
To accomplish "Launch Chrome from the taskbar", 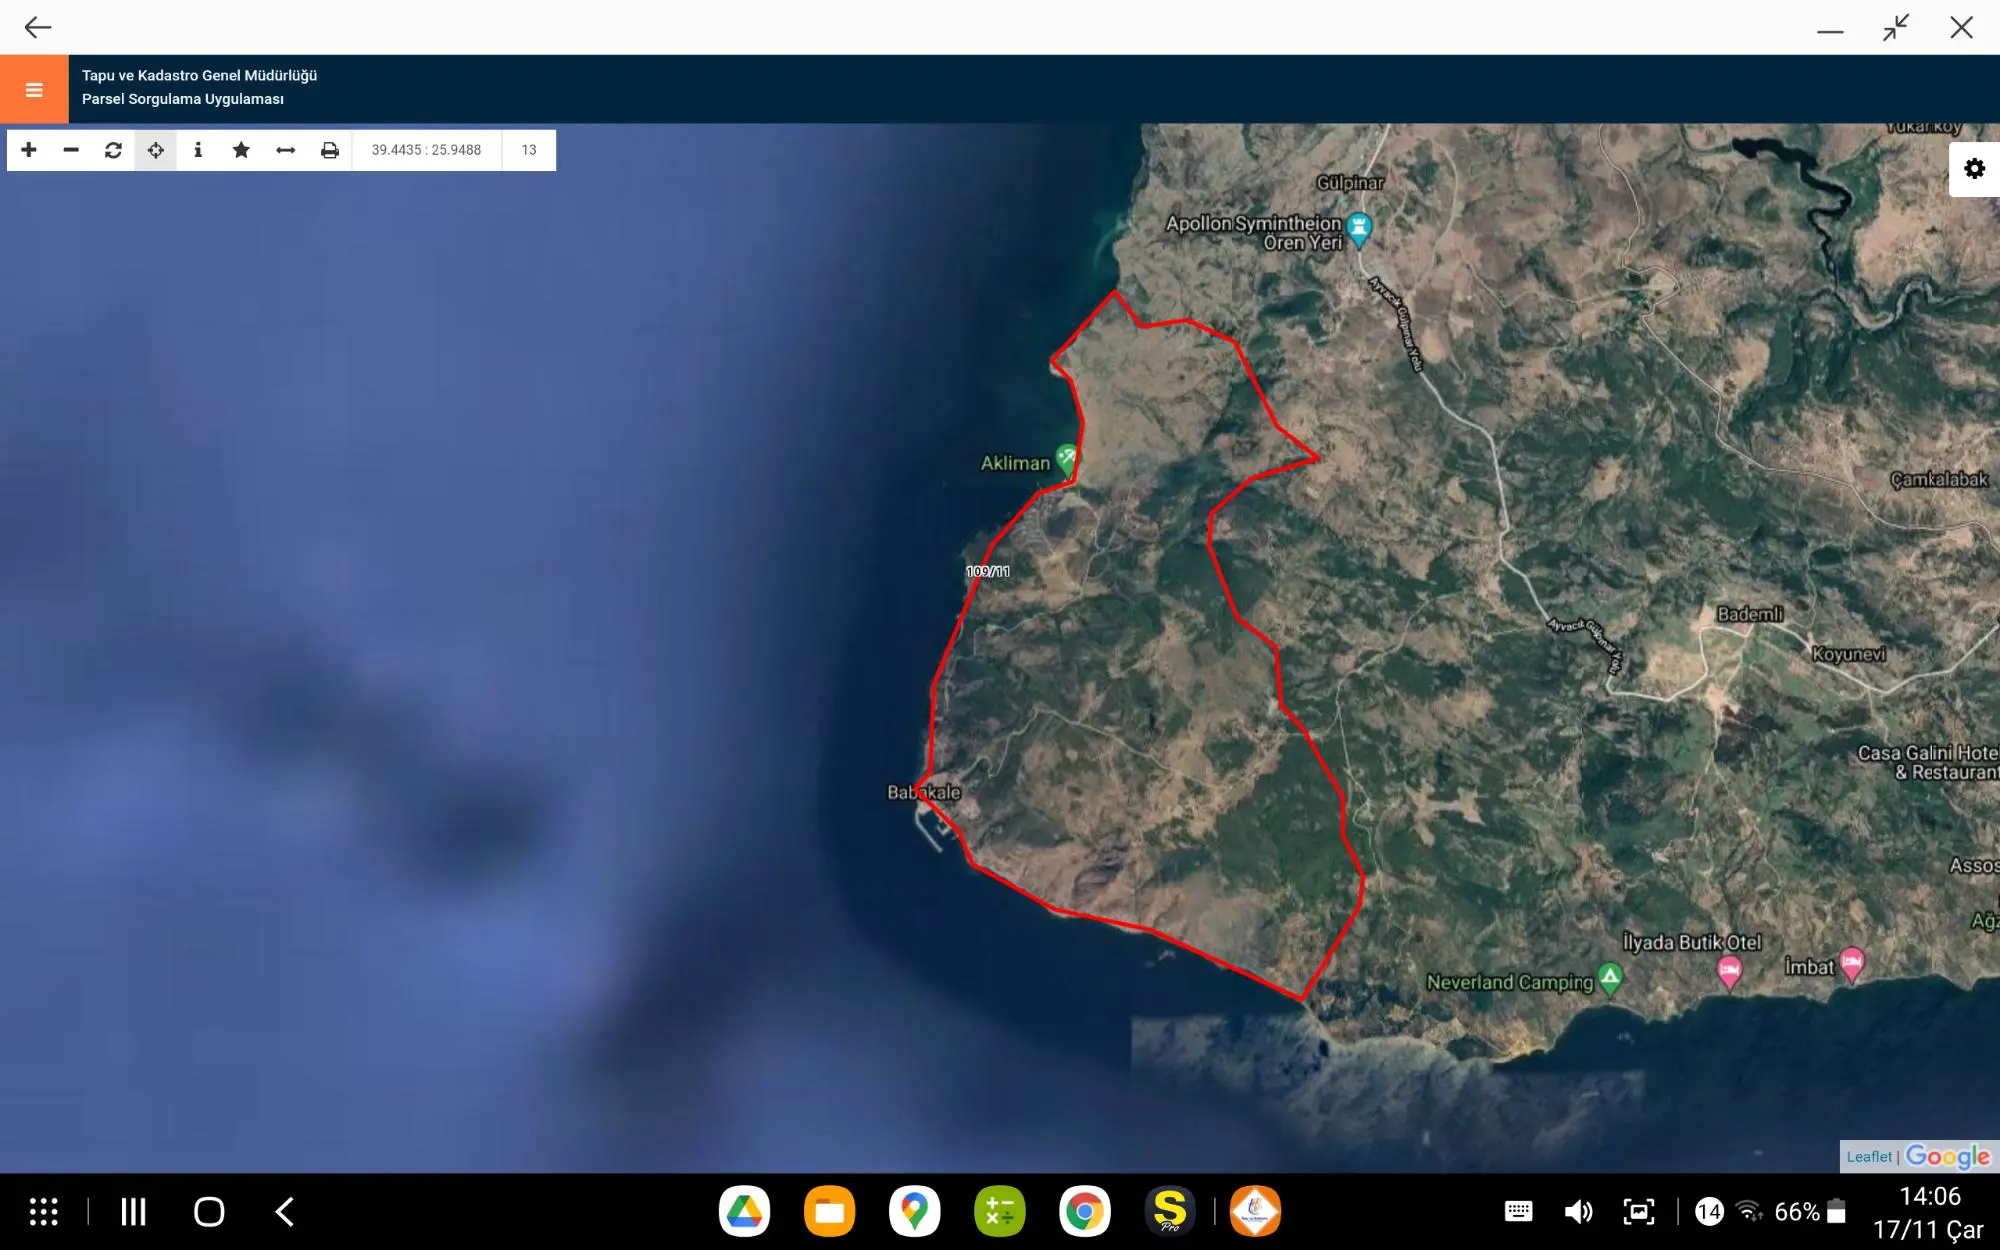I will click(x=1084, y=1211).
